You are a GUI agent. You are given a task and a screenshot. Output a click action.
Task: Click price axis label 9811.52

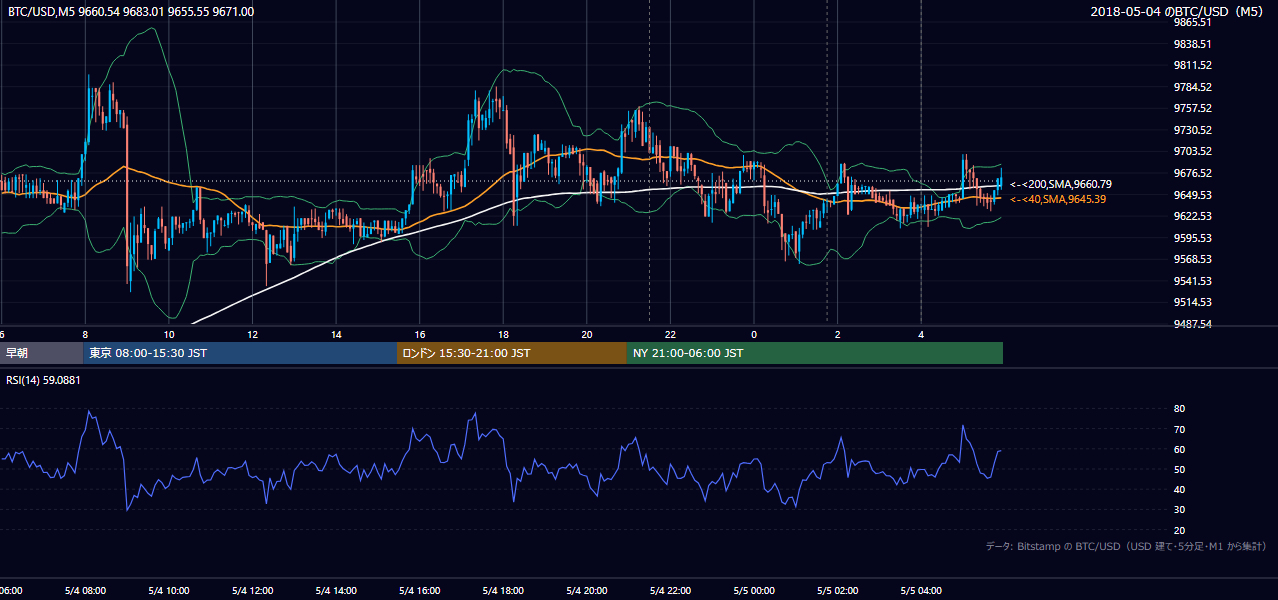click(1193, 65)
